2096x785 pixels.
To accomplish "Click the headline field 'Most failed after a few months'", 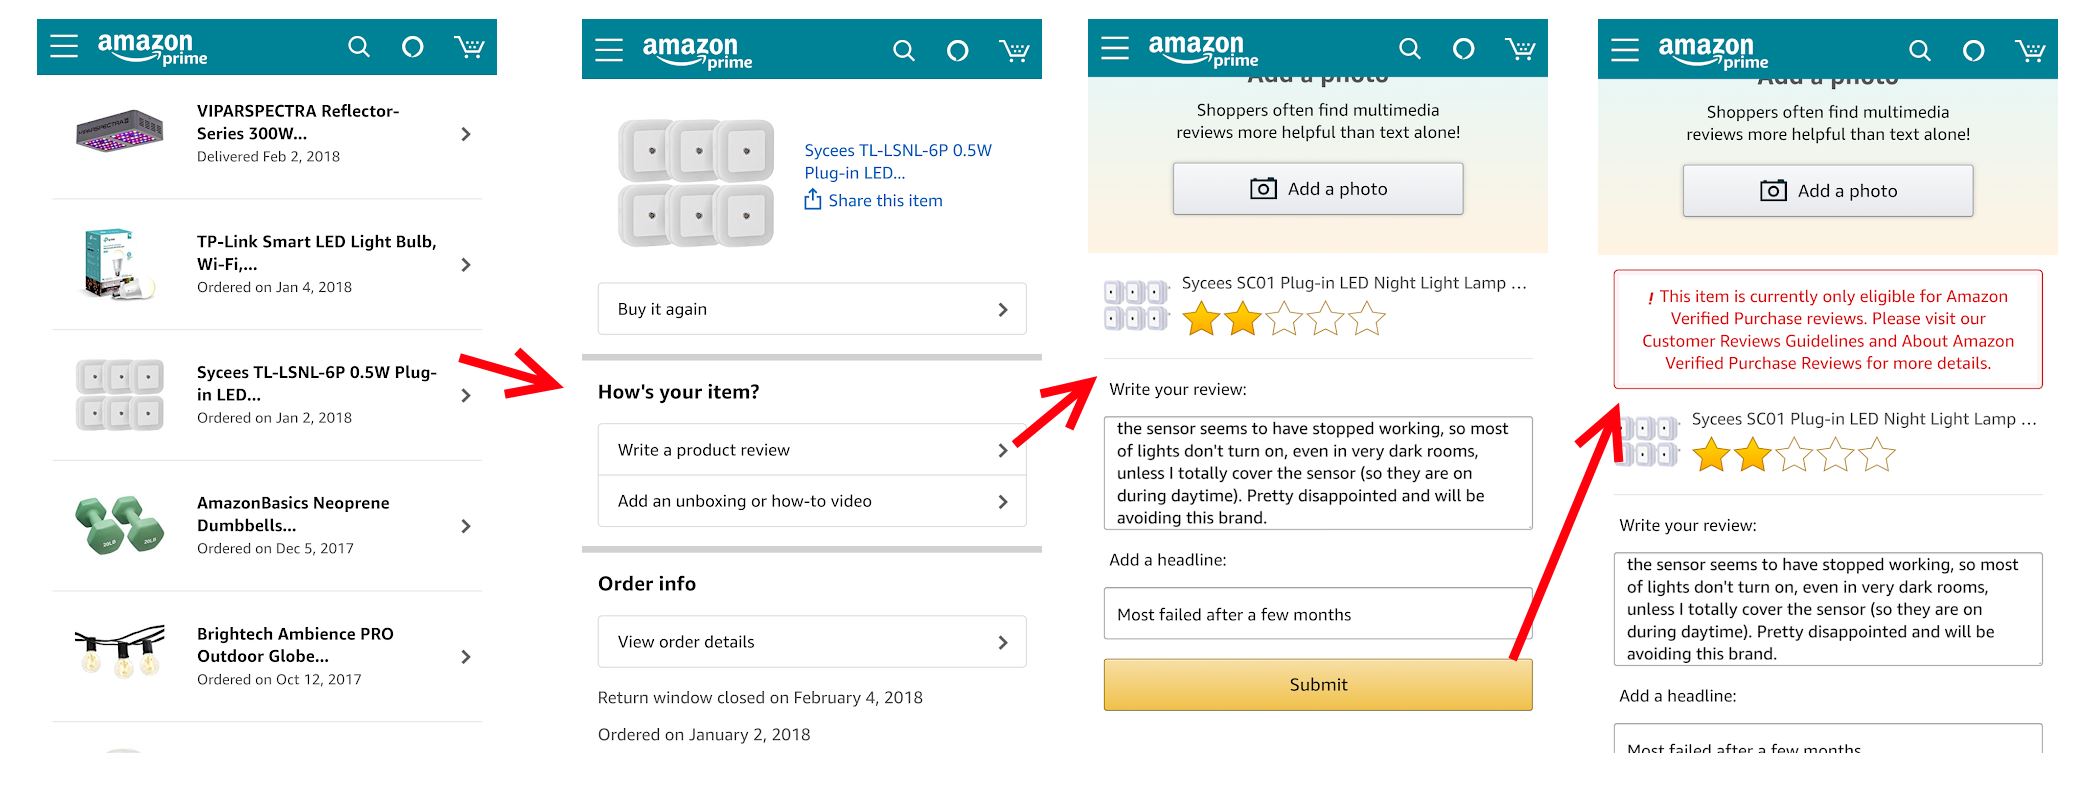I will tap(1317, 614).
